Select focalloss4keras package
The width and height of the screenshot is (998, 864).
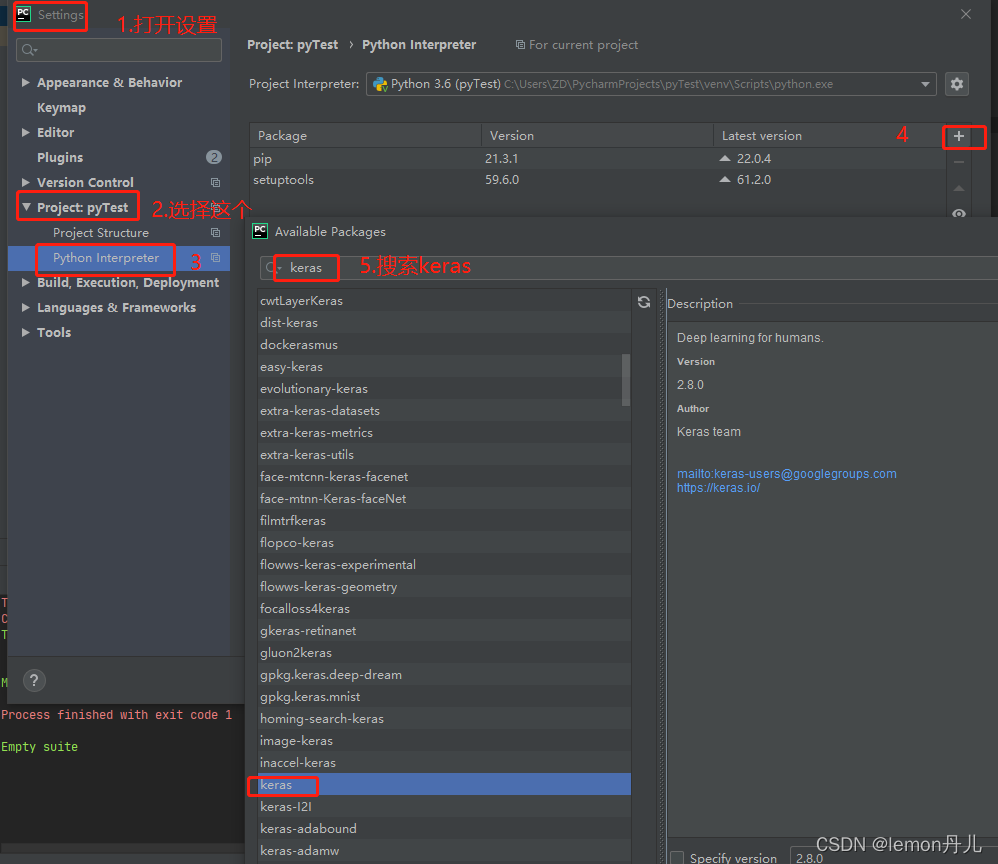click(444, 609)
